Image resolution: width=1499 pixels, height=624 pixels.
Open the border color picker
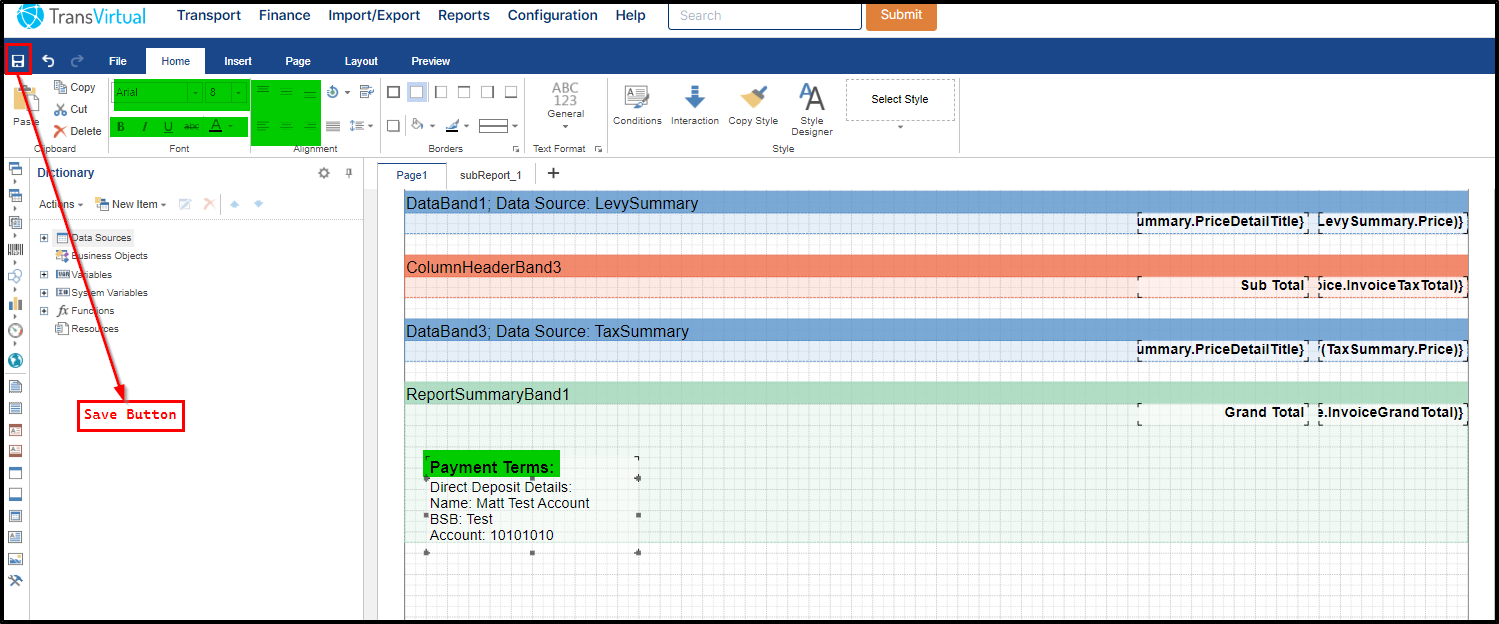456,126
